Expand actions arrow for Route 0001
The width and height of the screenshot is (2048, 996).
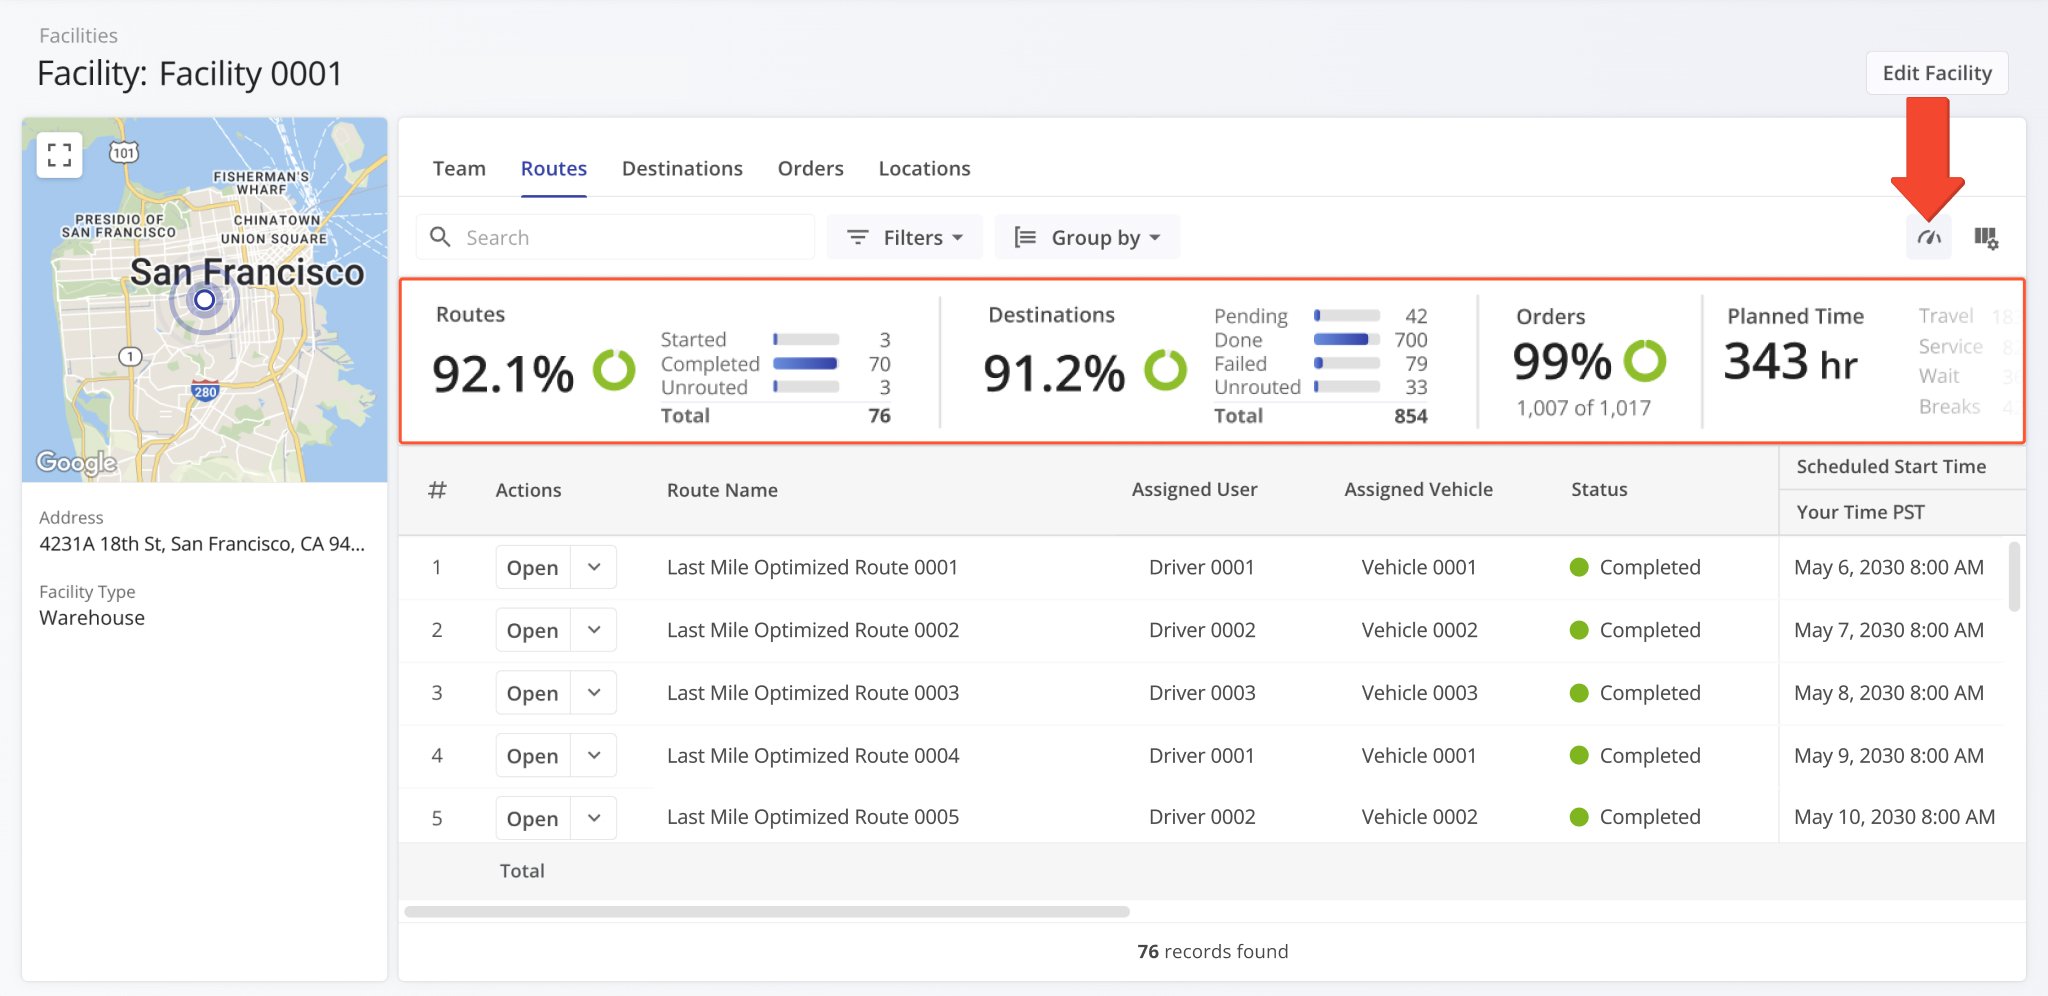pyautogui.click(x=594, y=567)
